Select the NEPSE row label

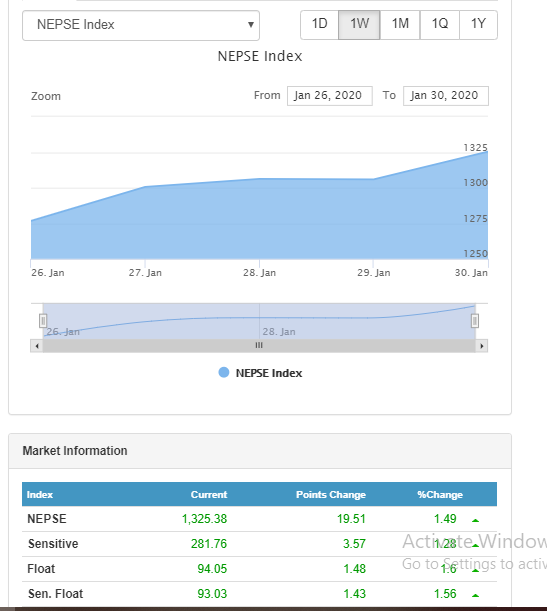click(47, 519)
